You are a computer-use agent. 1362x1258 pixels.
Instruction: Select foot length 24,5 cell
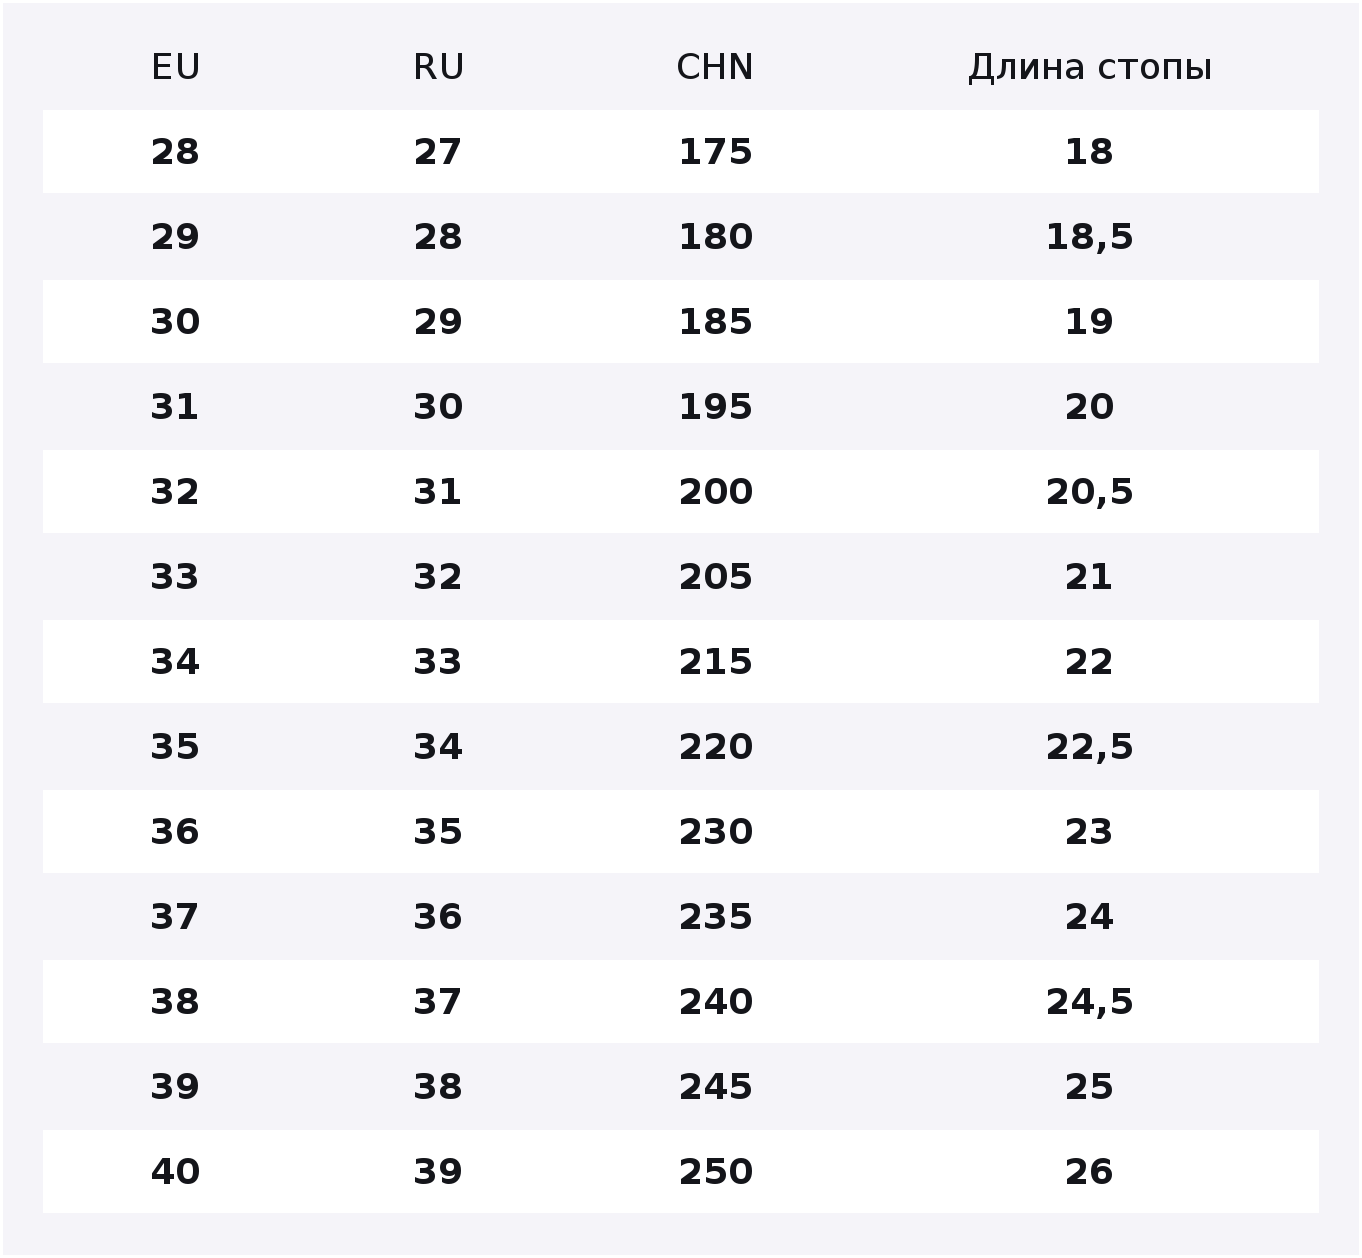point(1089,1003)
